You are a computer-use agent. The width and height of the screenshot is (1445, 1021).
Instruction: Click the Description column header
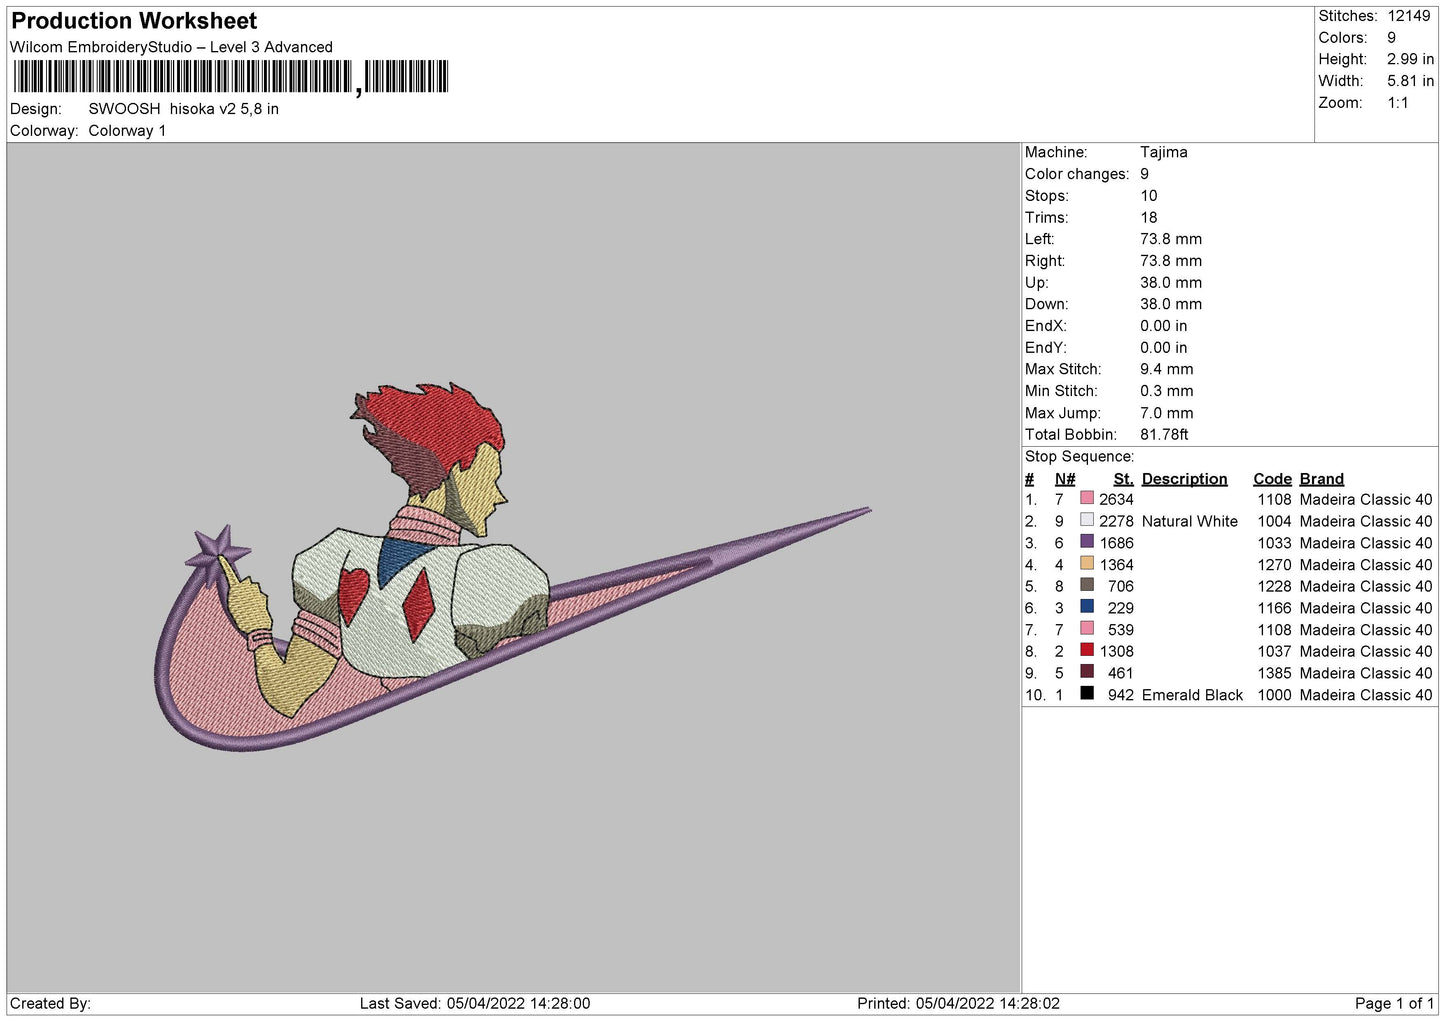point(1184,479)
